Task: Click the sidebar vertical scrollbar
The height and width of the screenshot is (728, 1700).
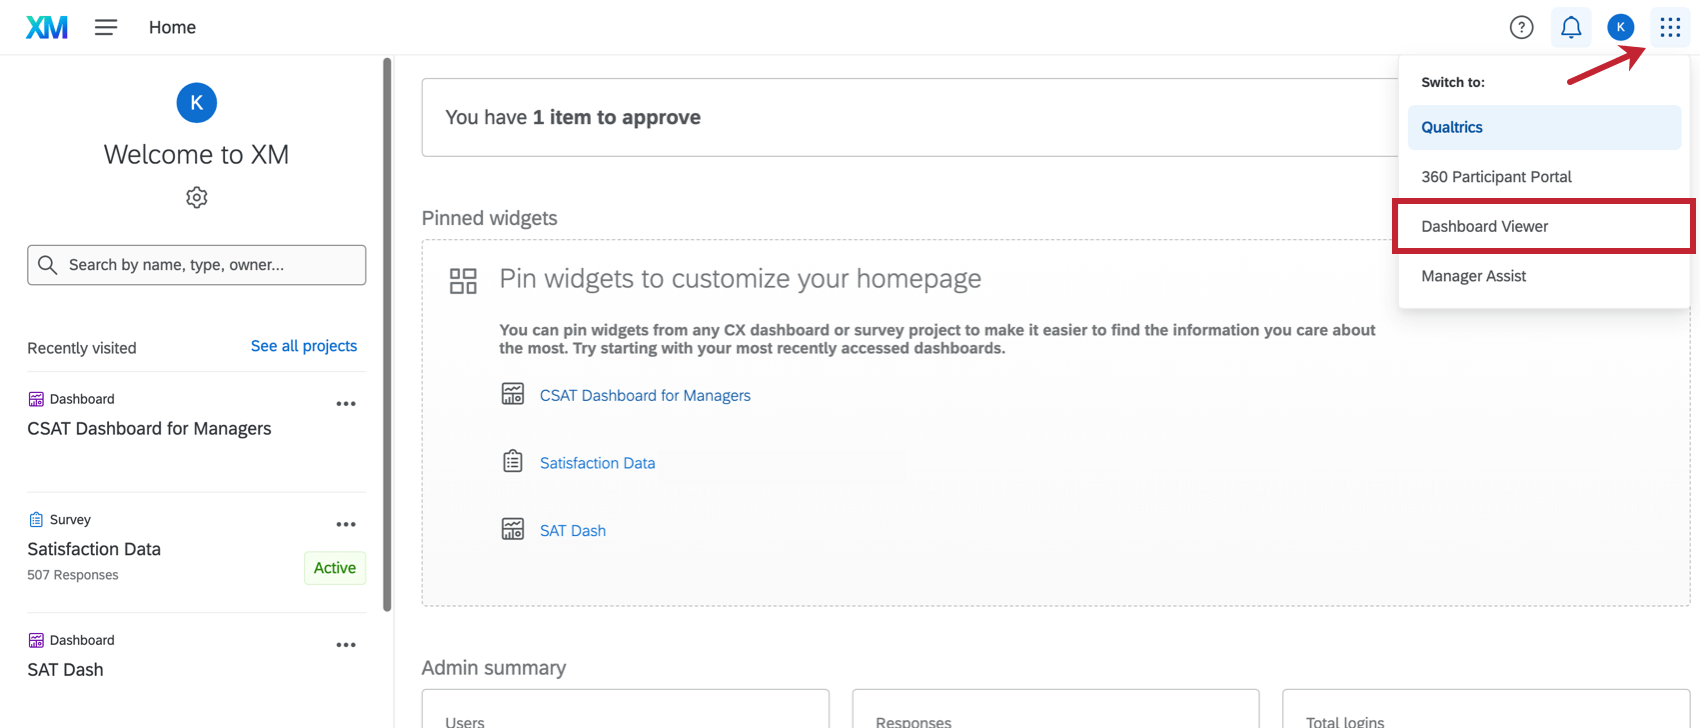Action: point(387,330)
